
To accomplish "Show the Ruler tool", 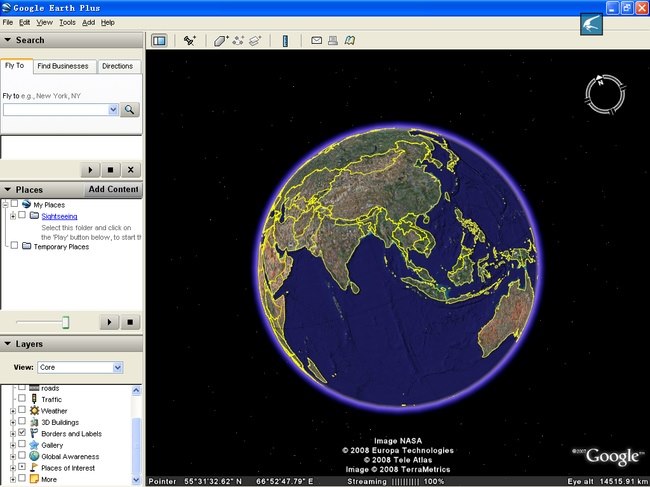I will point(285,41).
